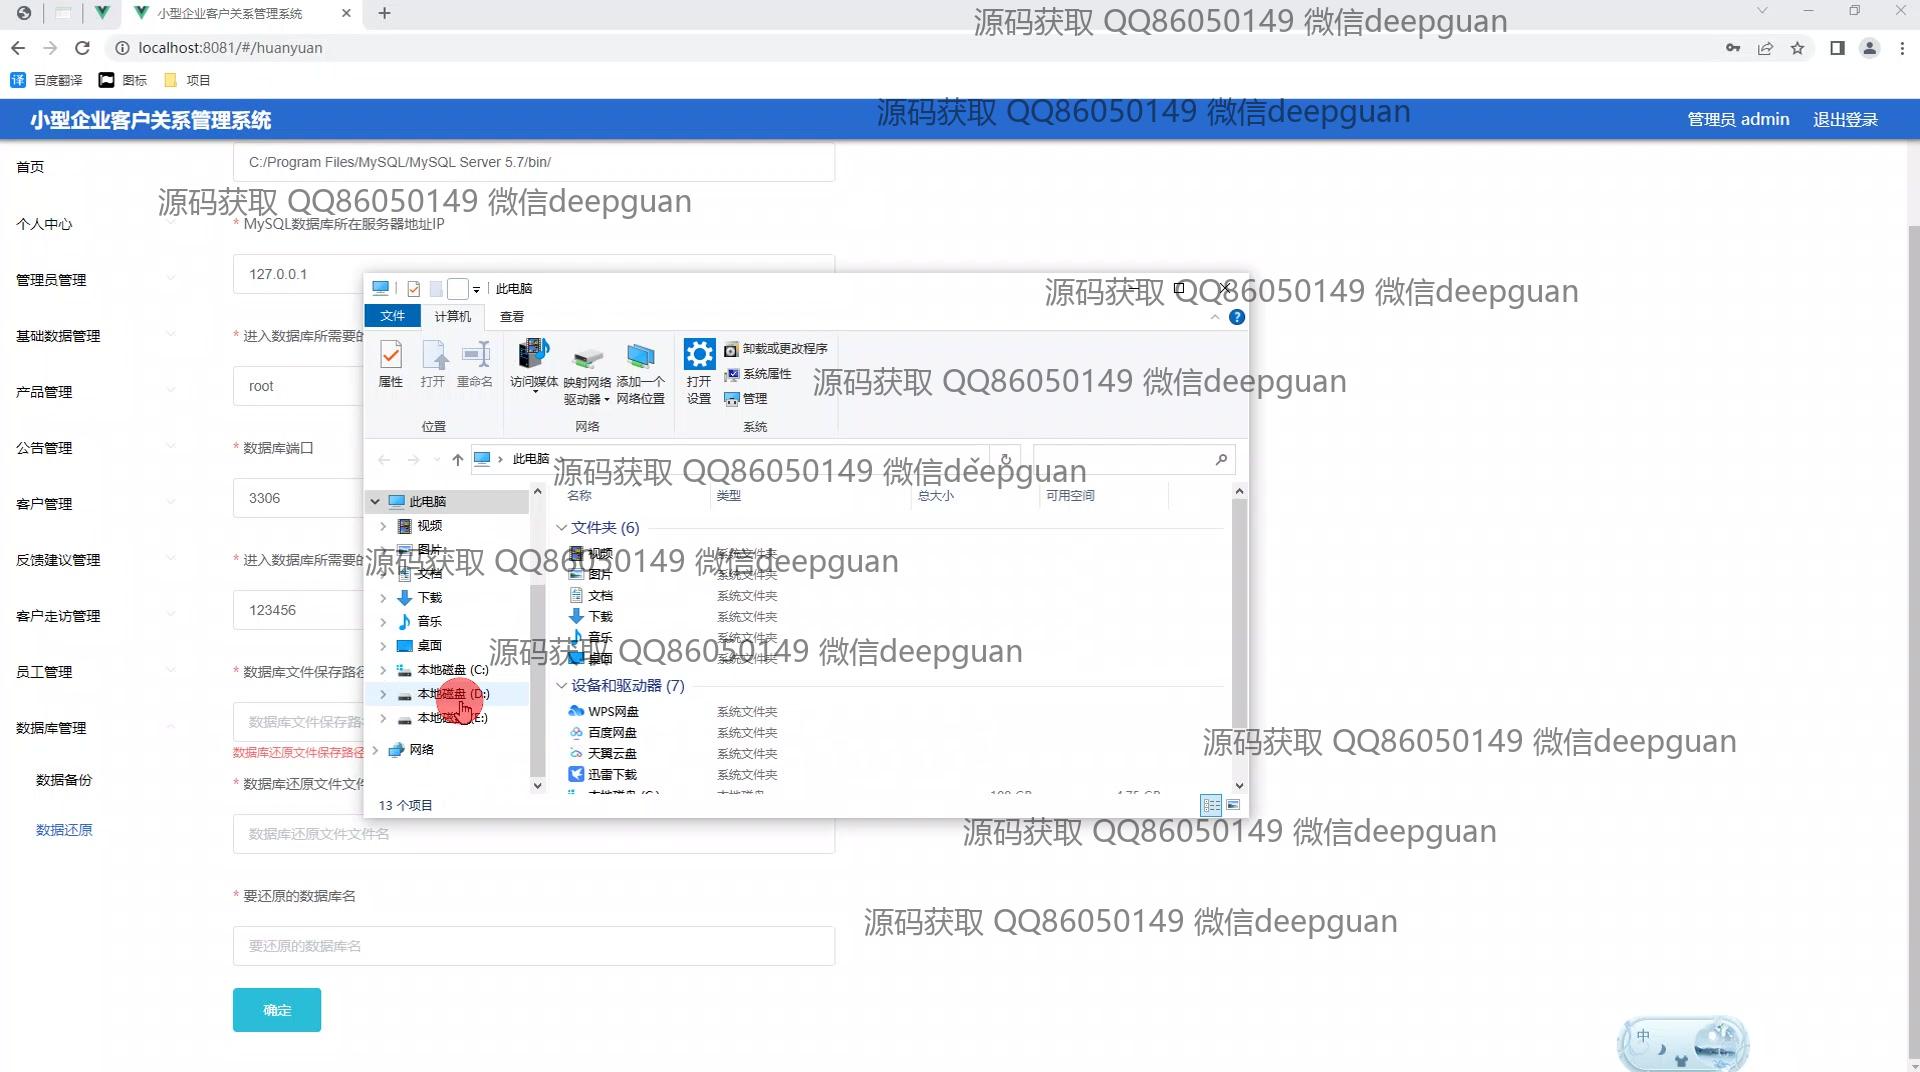Click the browser side panel icon

(1837, 48)
